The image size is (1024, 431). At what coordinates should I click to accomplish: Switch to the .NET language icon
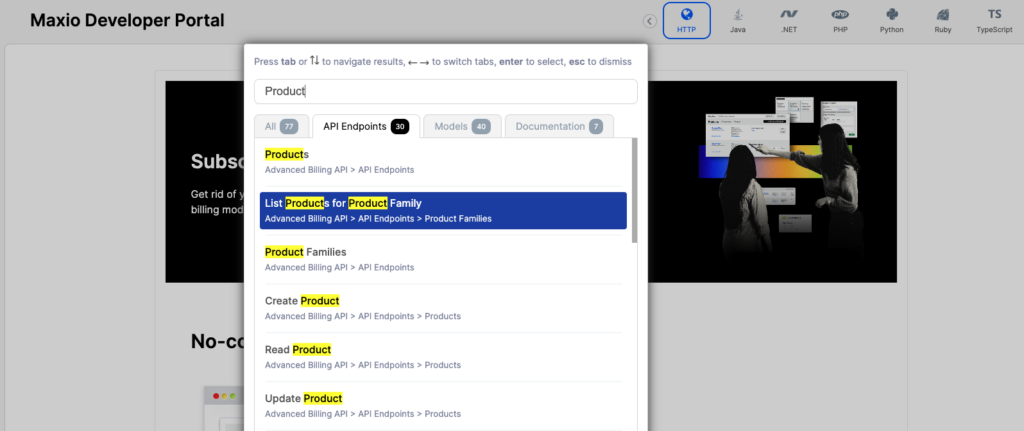point(789,20)
